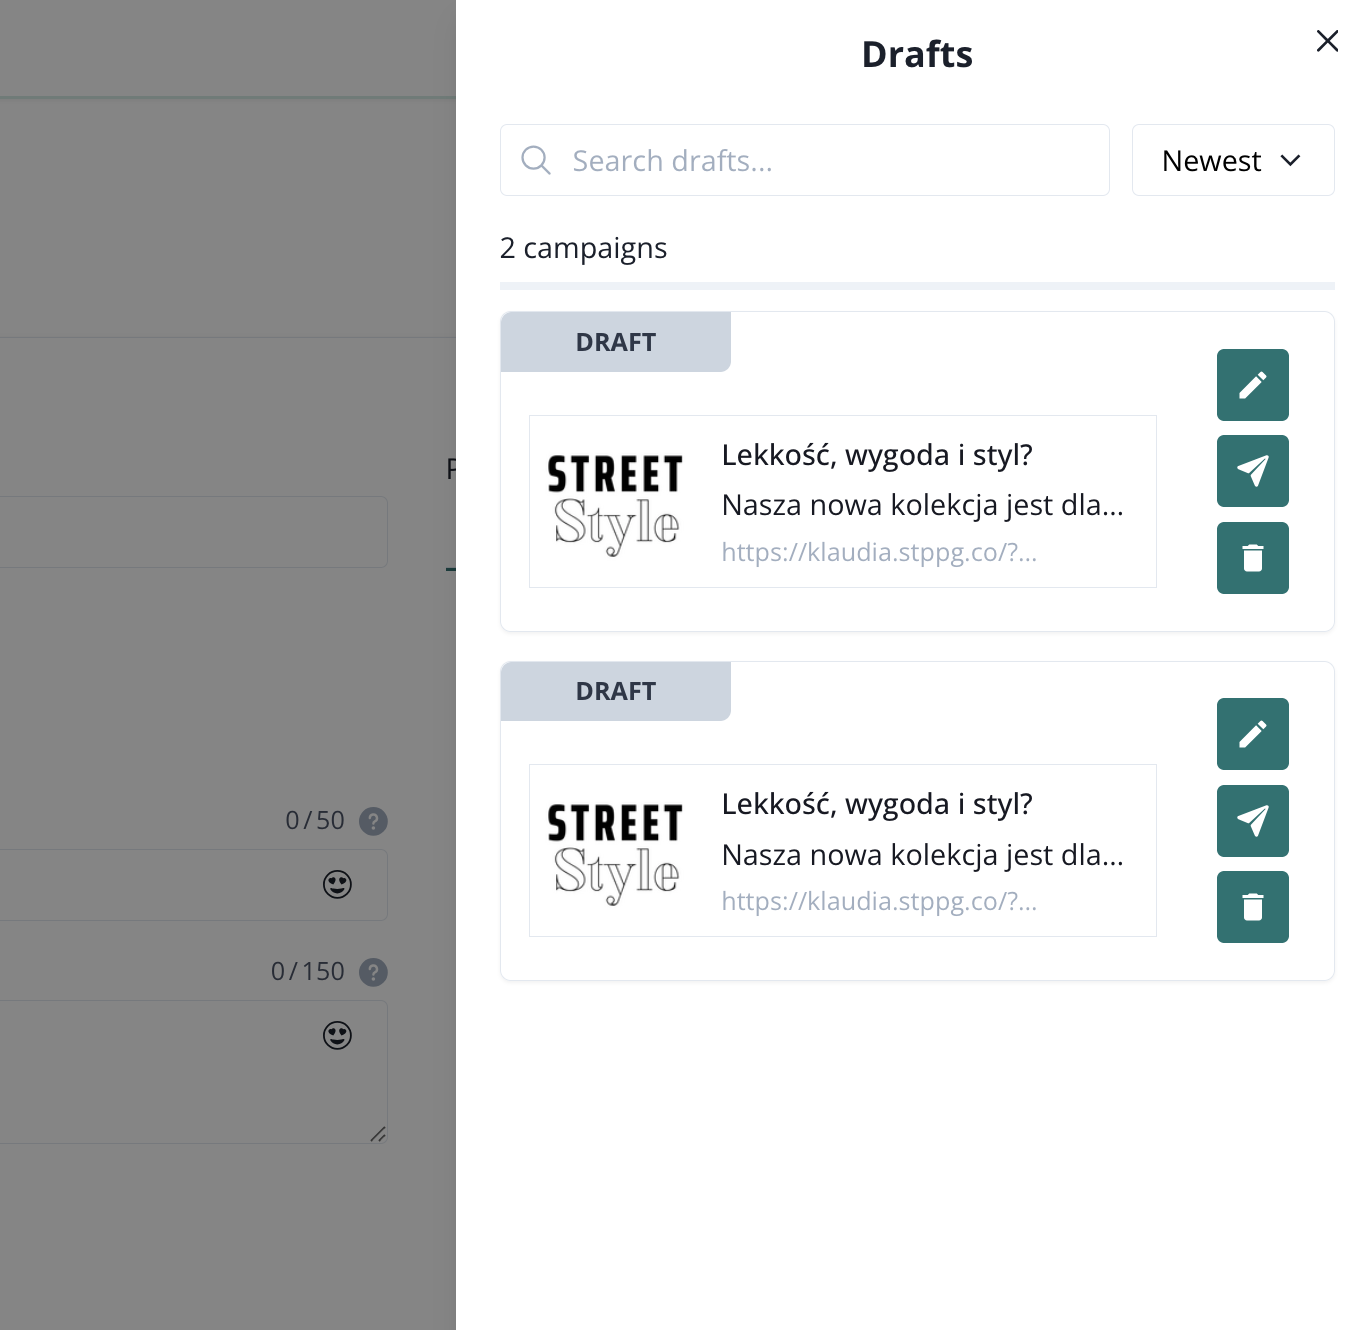Delete the first draft campaign
Image resolution: width=1362 pixels, height=1330 pixels.
(x=1252, y=558)
